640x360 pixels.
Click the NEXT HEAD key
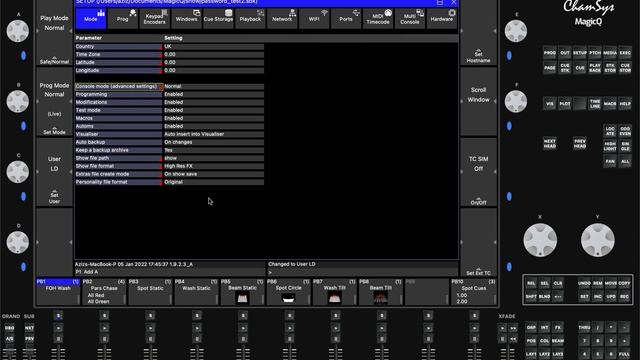coord(550,143)
